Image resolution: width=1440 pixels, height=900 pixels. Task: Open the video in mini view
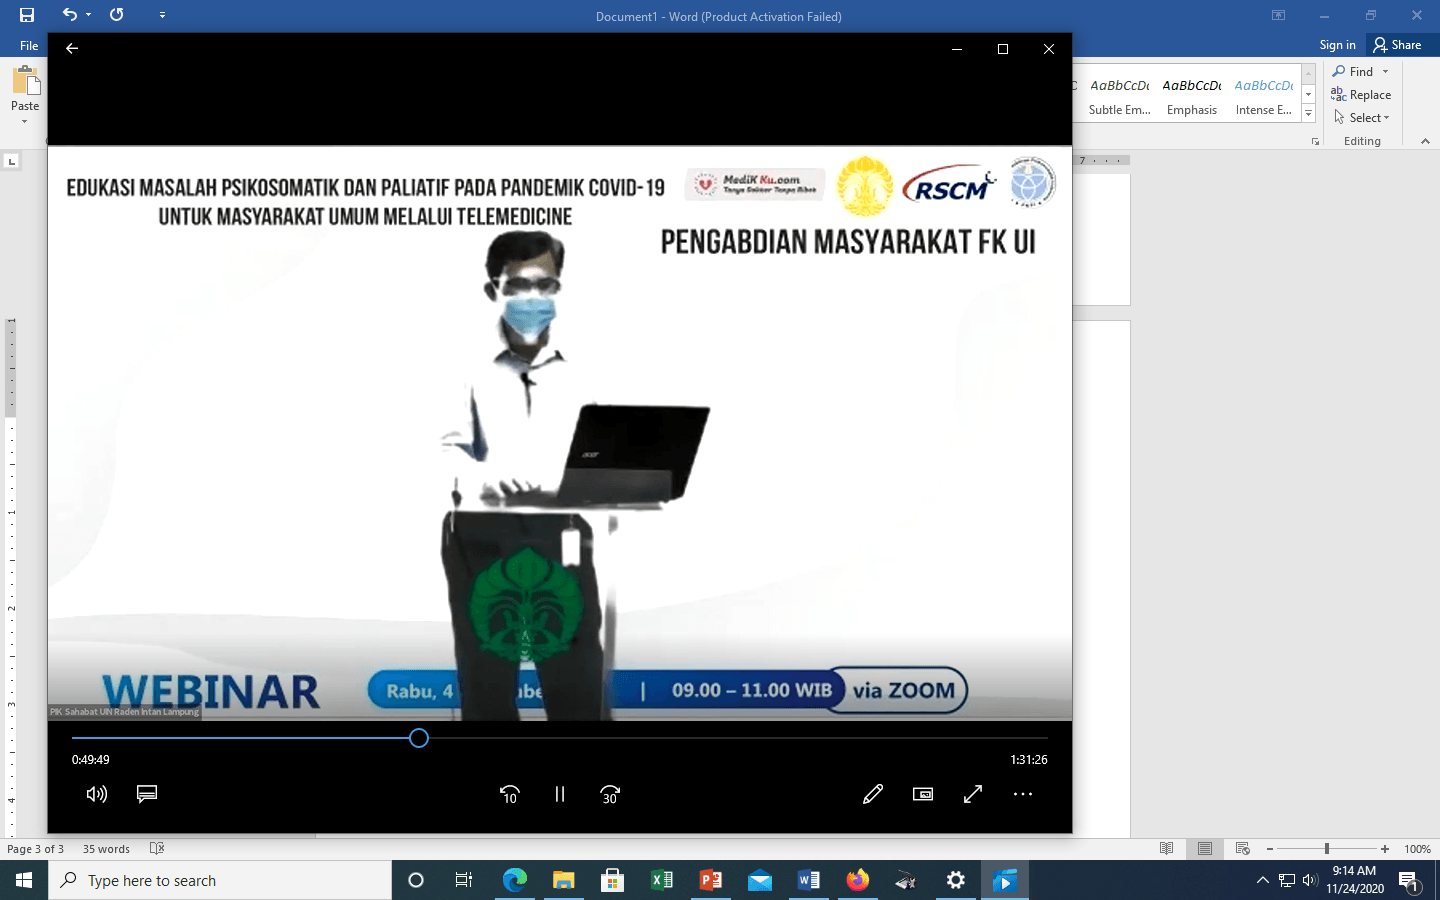(x=922, y=794)
